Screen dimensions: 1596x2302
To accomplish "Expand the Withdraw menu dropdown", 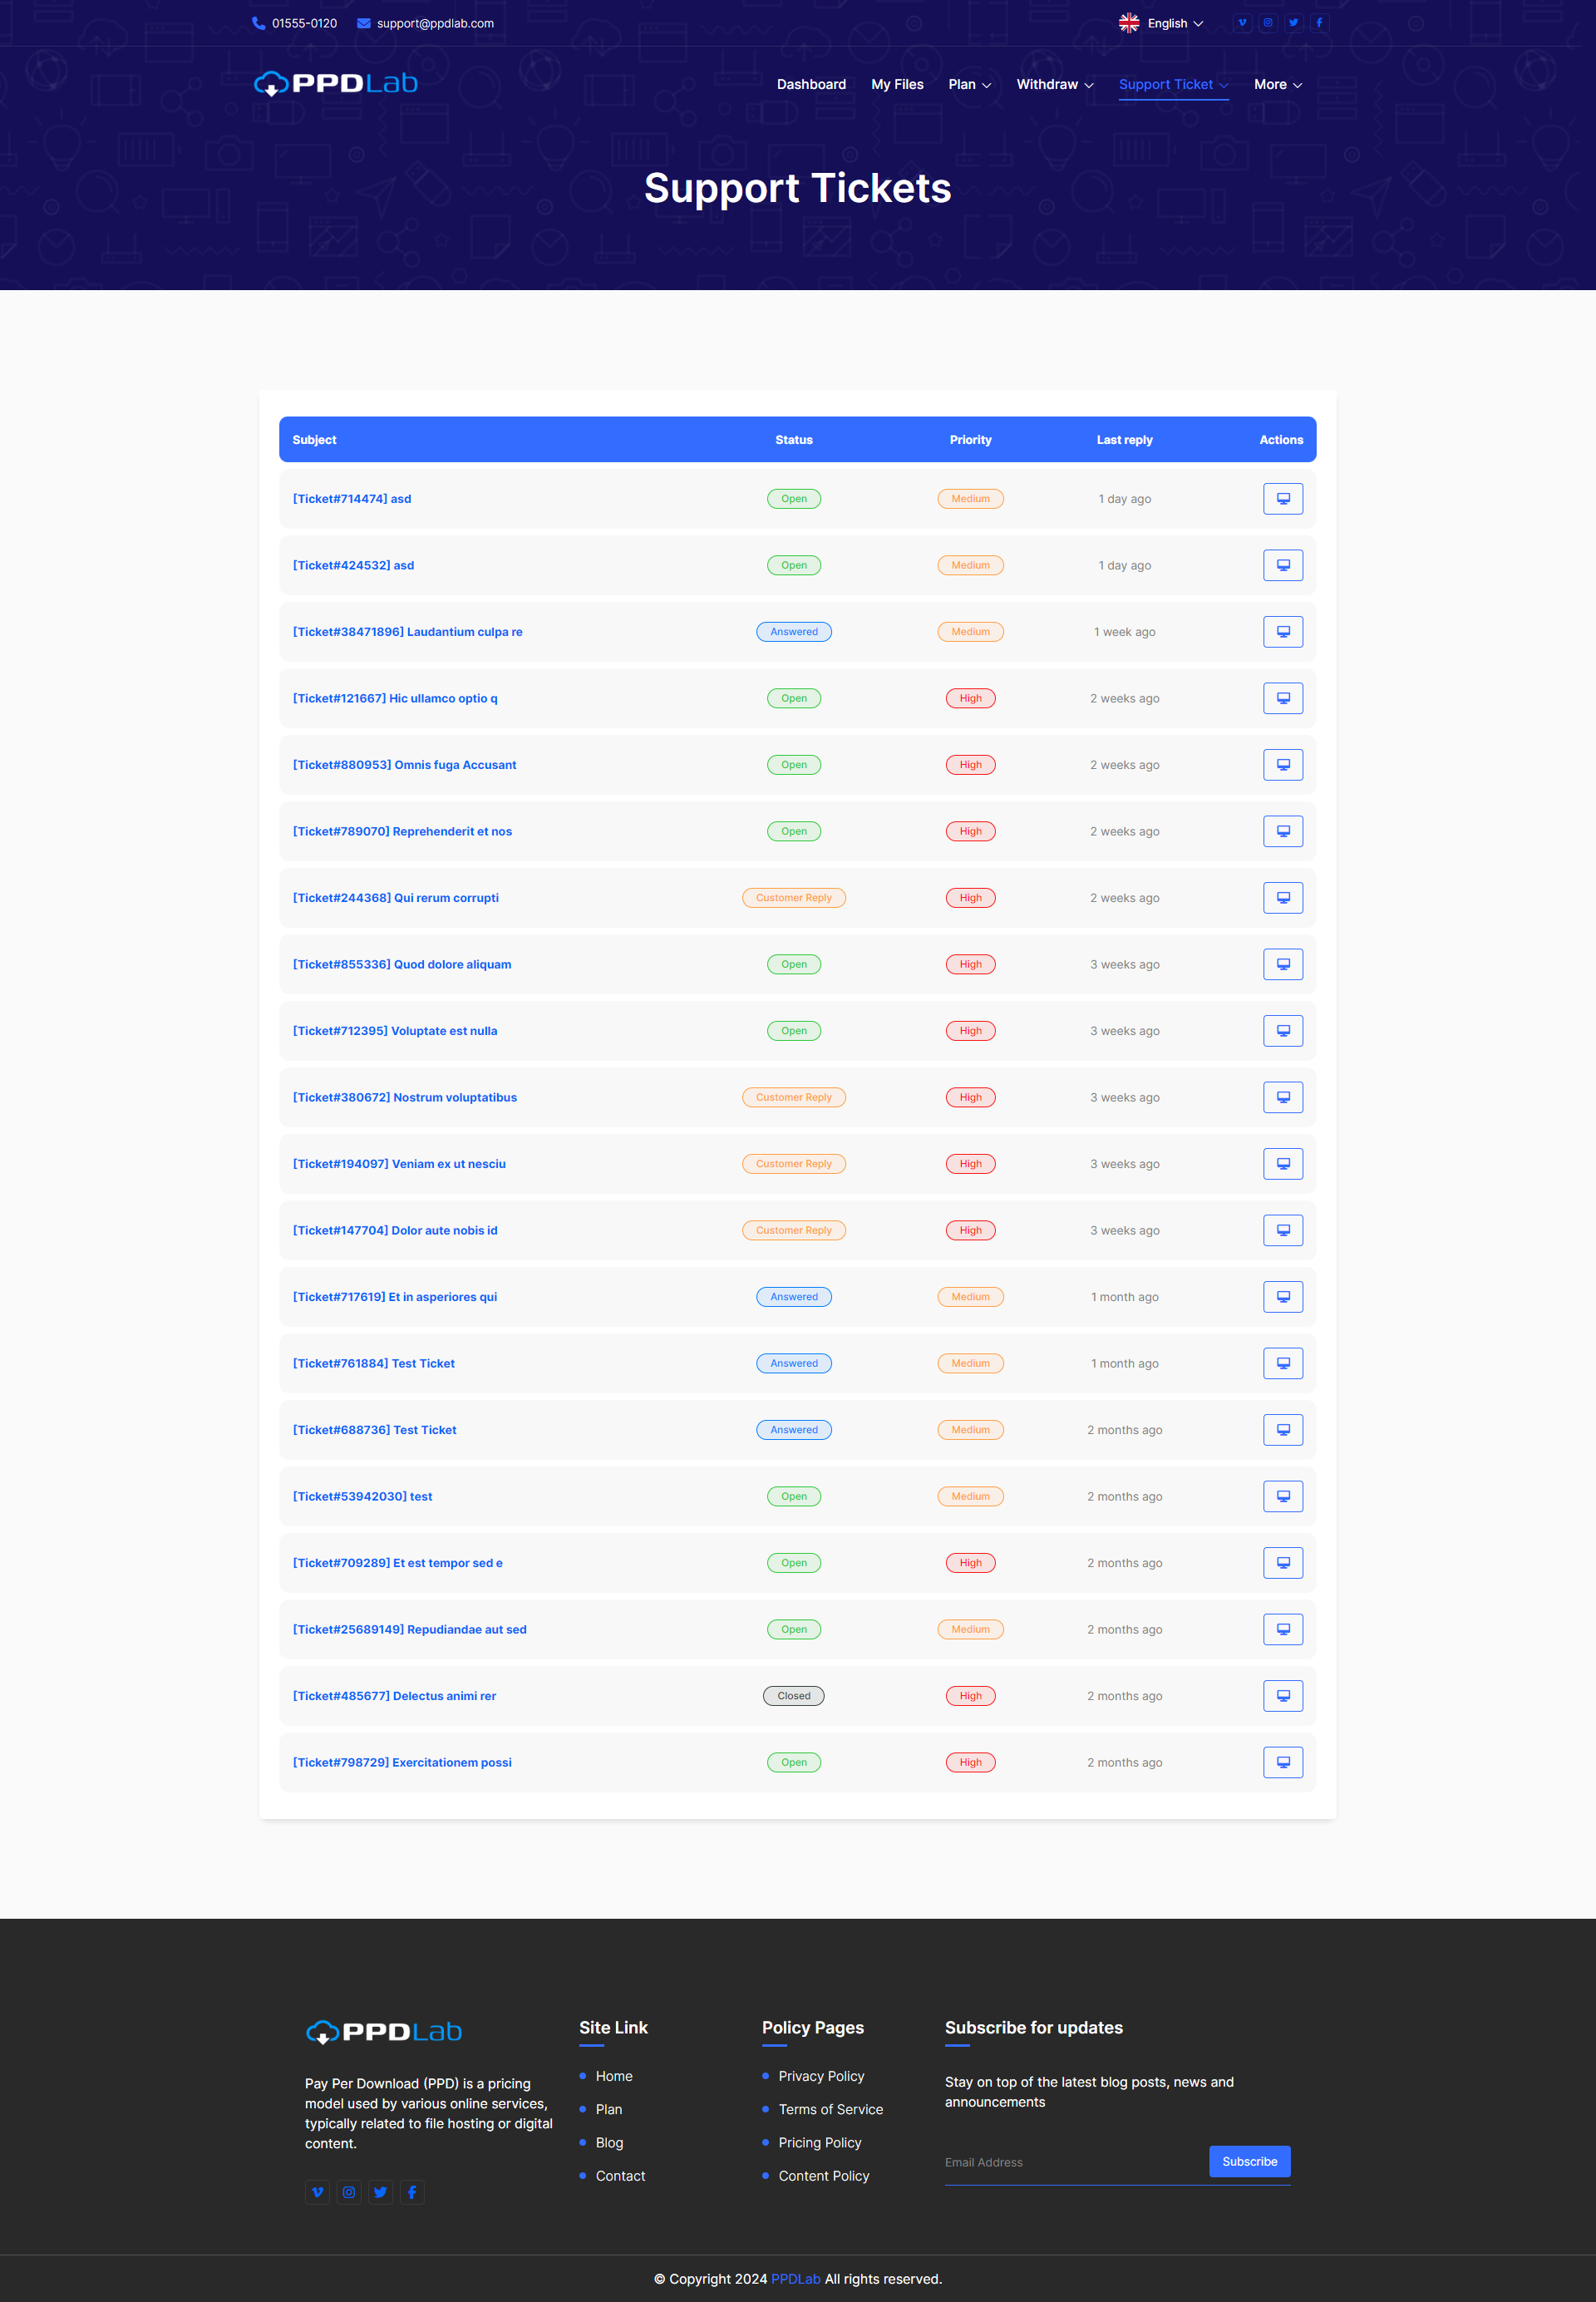I will coord(1054,85).
